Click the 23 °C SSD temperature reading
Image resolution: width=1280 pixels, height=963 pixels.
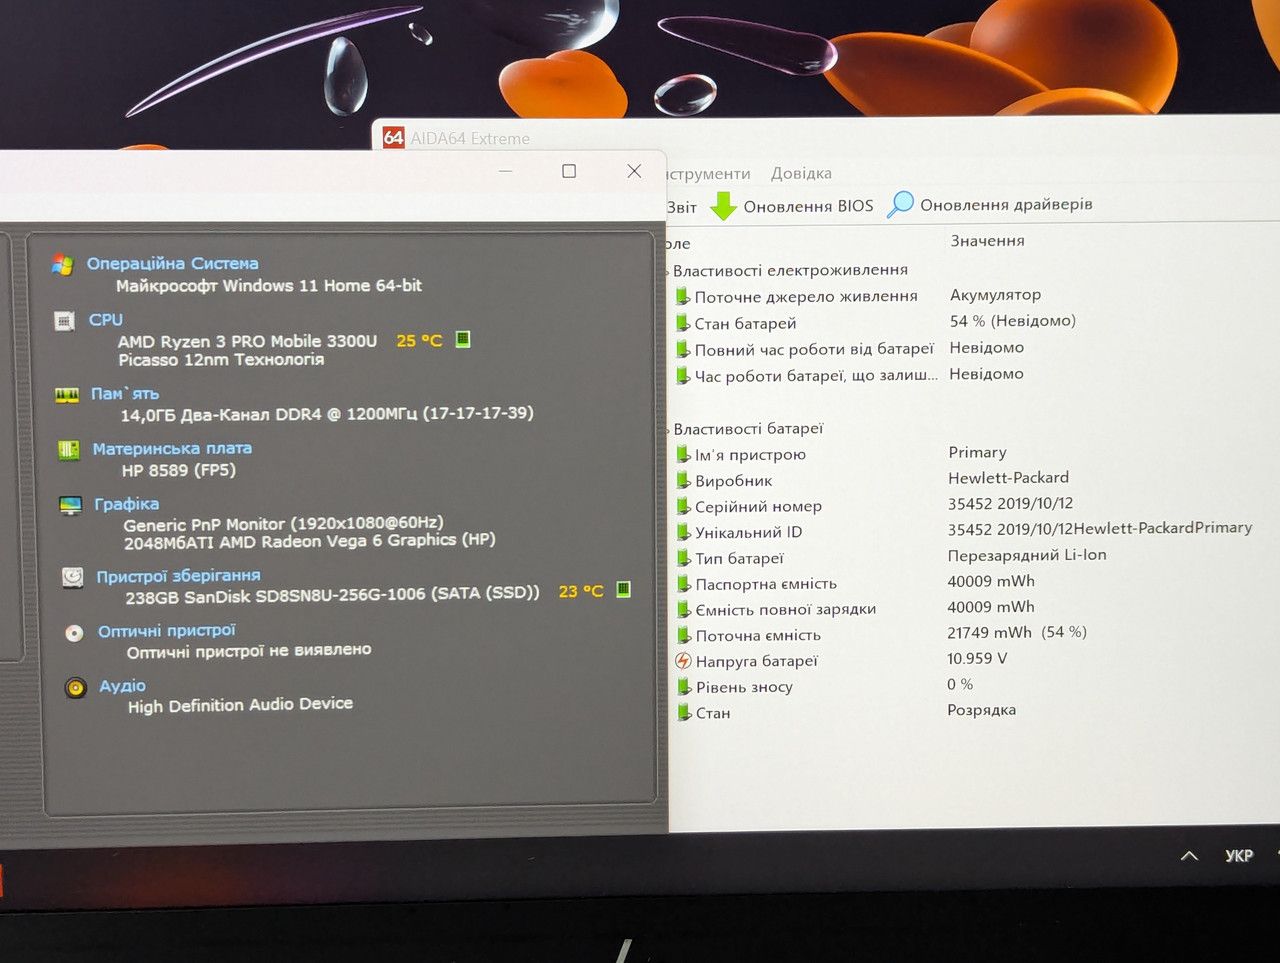click(581, 591)
